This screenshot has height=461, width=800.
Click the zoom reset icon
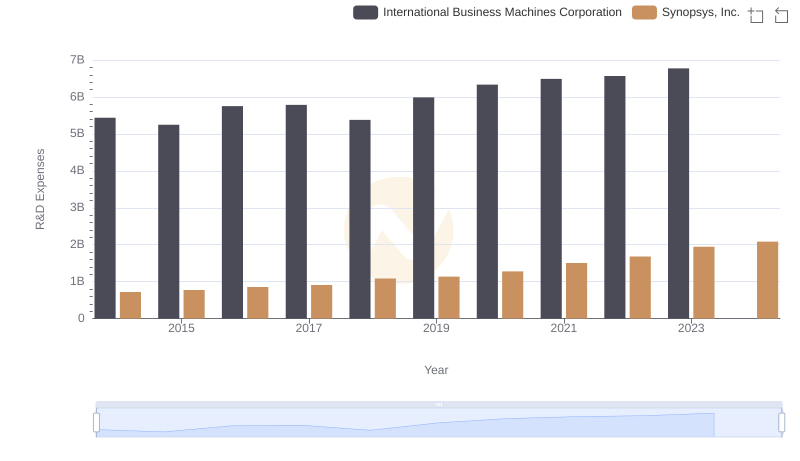coord(781,15)
